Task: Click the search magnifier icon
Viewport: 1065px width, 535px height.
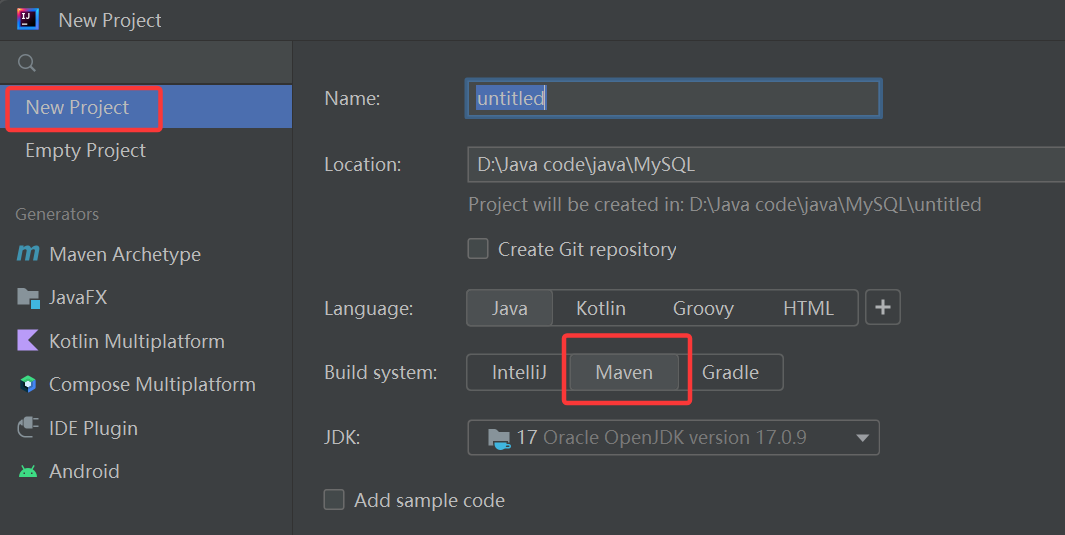Action: [26, 63]
